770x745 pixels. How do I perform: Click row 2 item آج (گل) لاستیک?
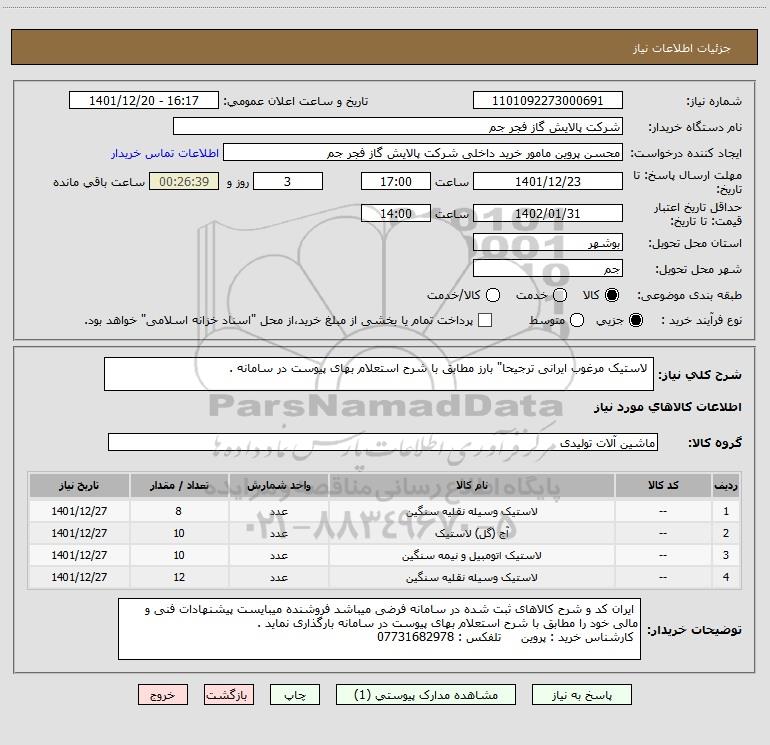tap(471, 533)
